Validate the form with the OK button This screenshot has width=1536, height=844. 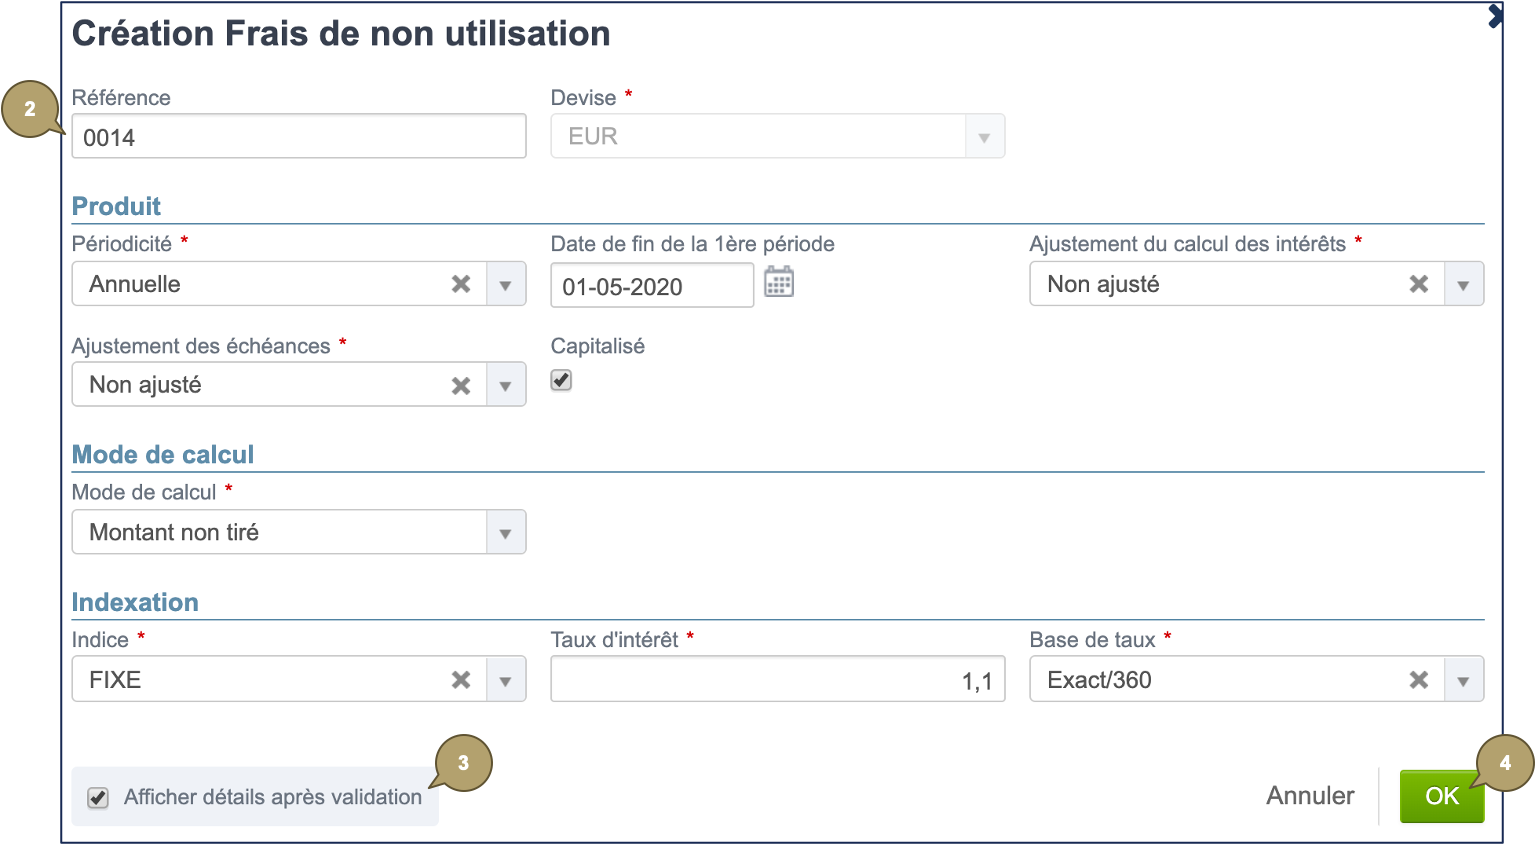1442,796
